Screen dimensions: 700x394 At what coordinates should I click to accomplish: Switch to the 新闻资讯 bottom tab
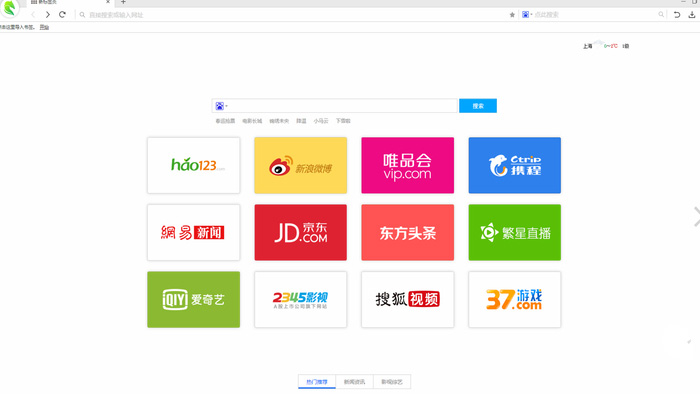click(x=354, y=382)
